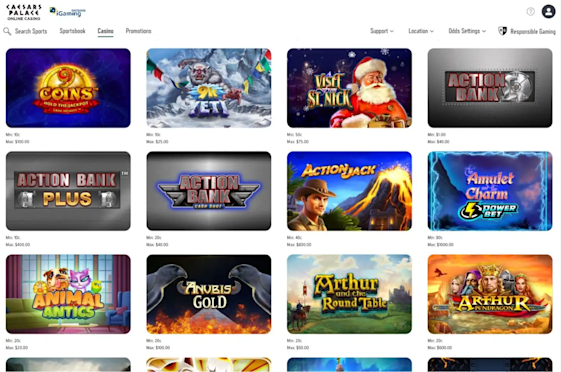561x372 pixels.
Task: Open the Promotions tab
Action: tap(138, 31)
